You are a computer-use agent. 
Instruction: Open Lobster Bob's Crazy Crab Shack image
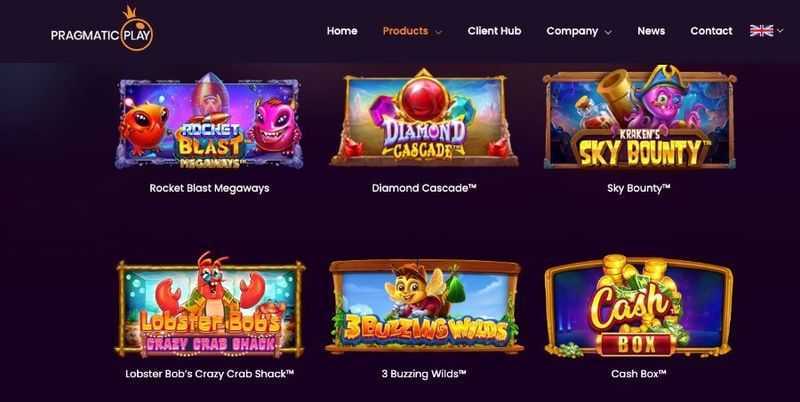210,305
